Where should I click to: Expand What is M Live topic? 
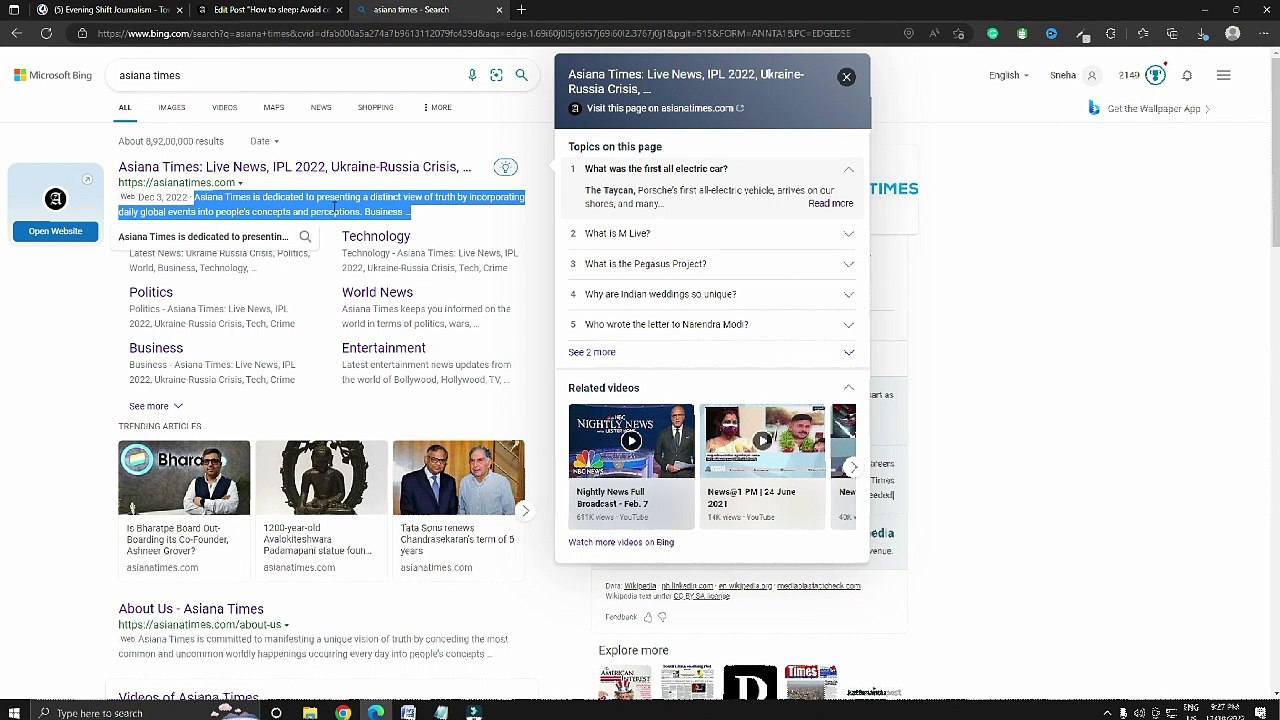[849, 234]
